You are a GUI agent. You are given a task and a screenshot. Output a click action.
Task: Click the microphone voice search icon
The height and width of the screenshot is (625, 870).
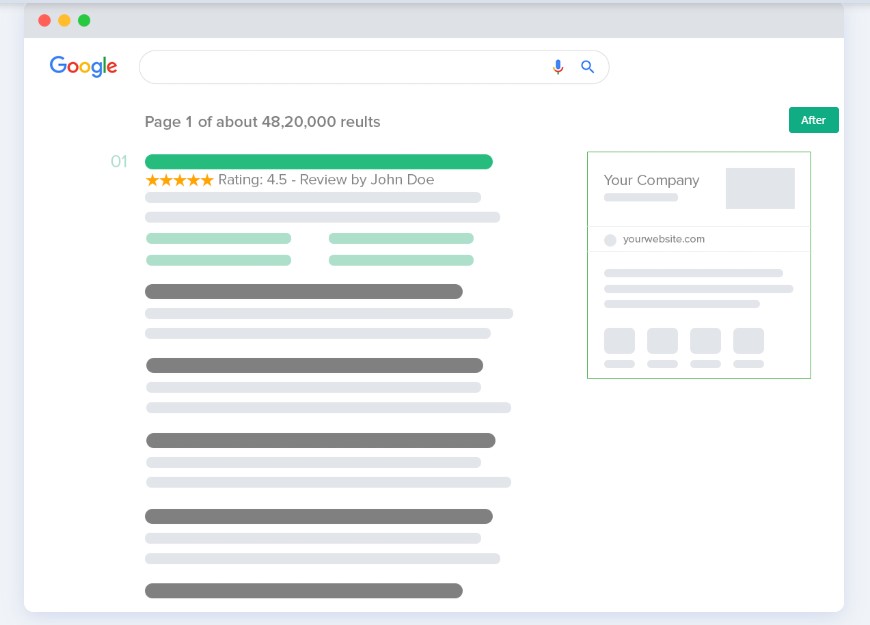pos(558,67)
